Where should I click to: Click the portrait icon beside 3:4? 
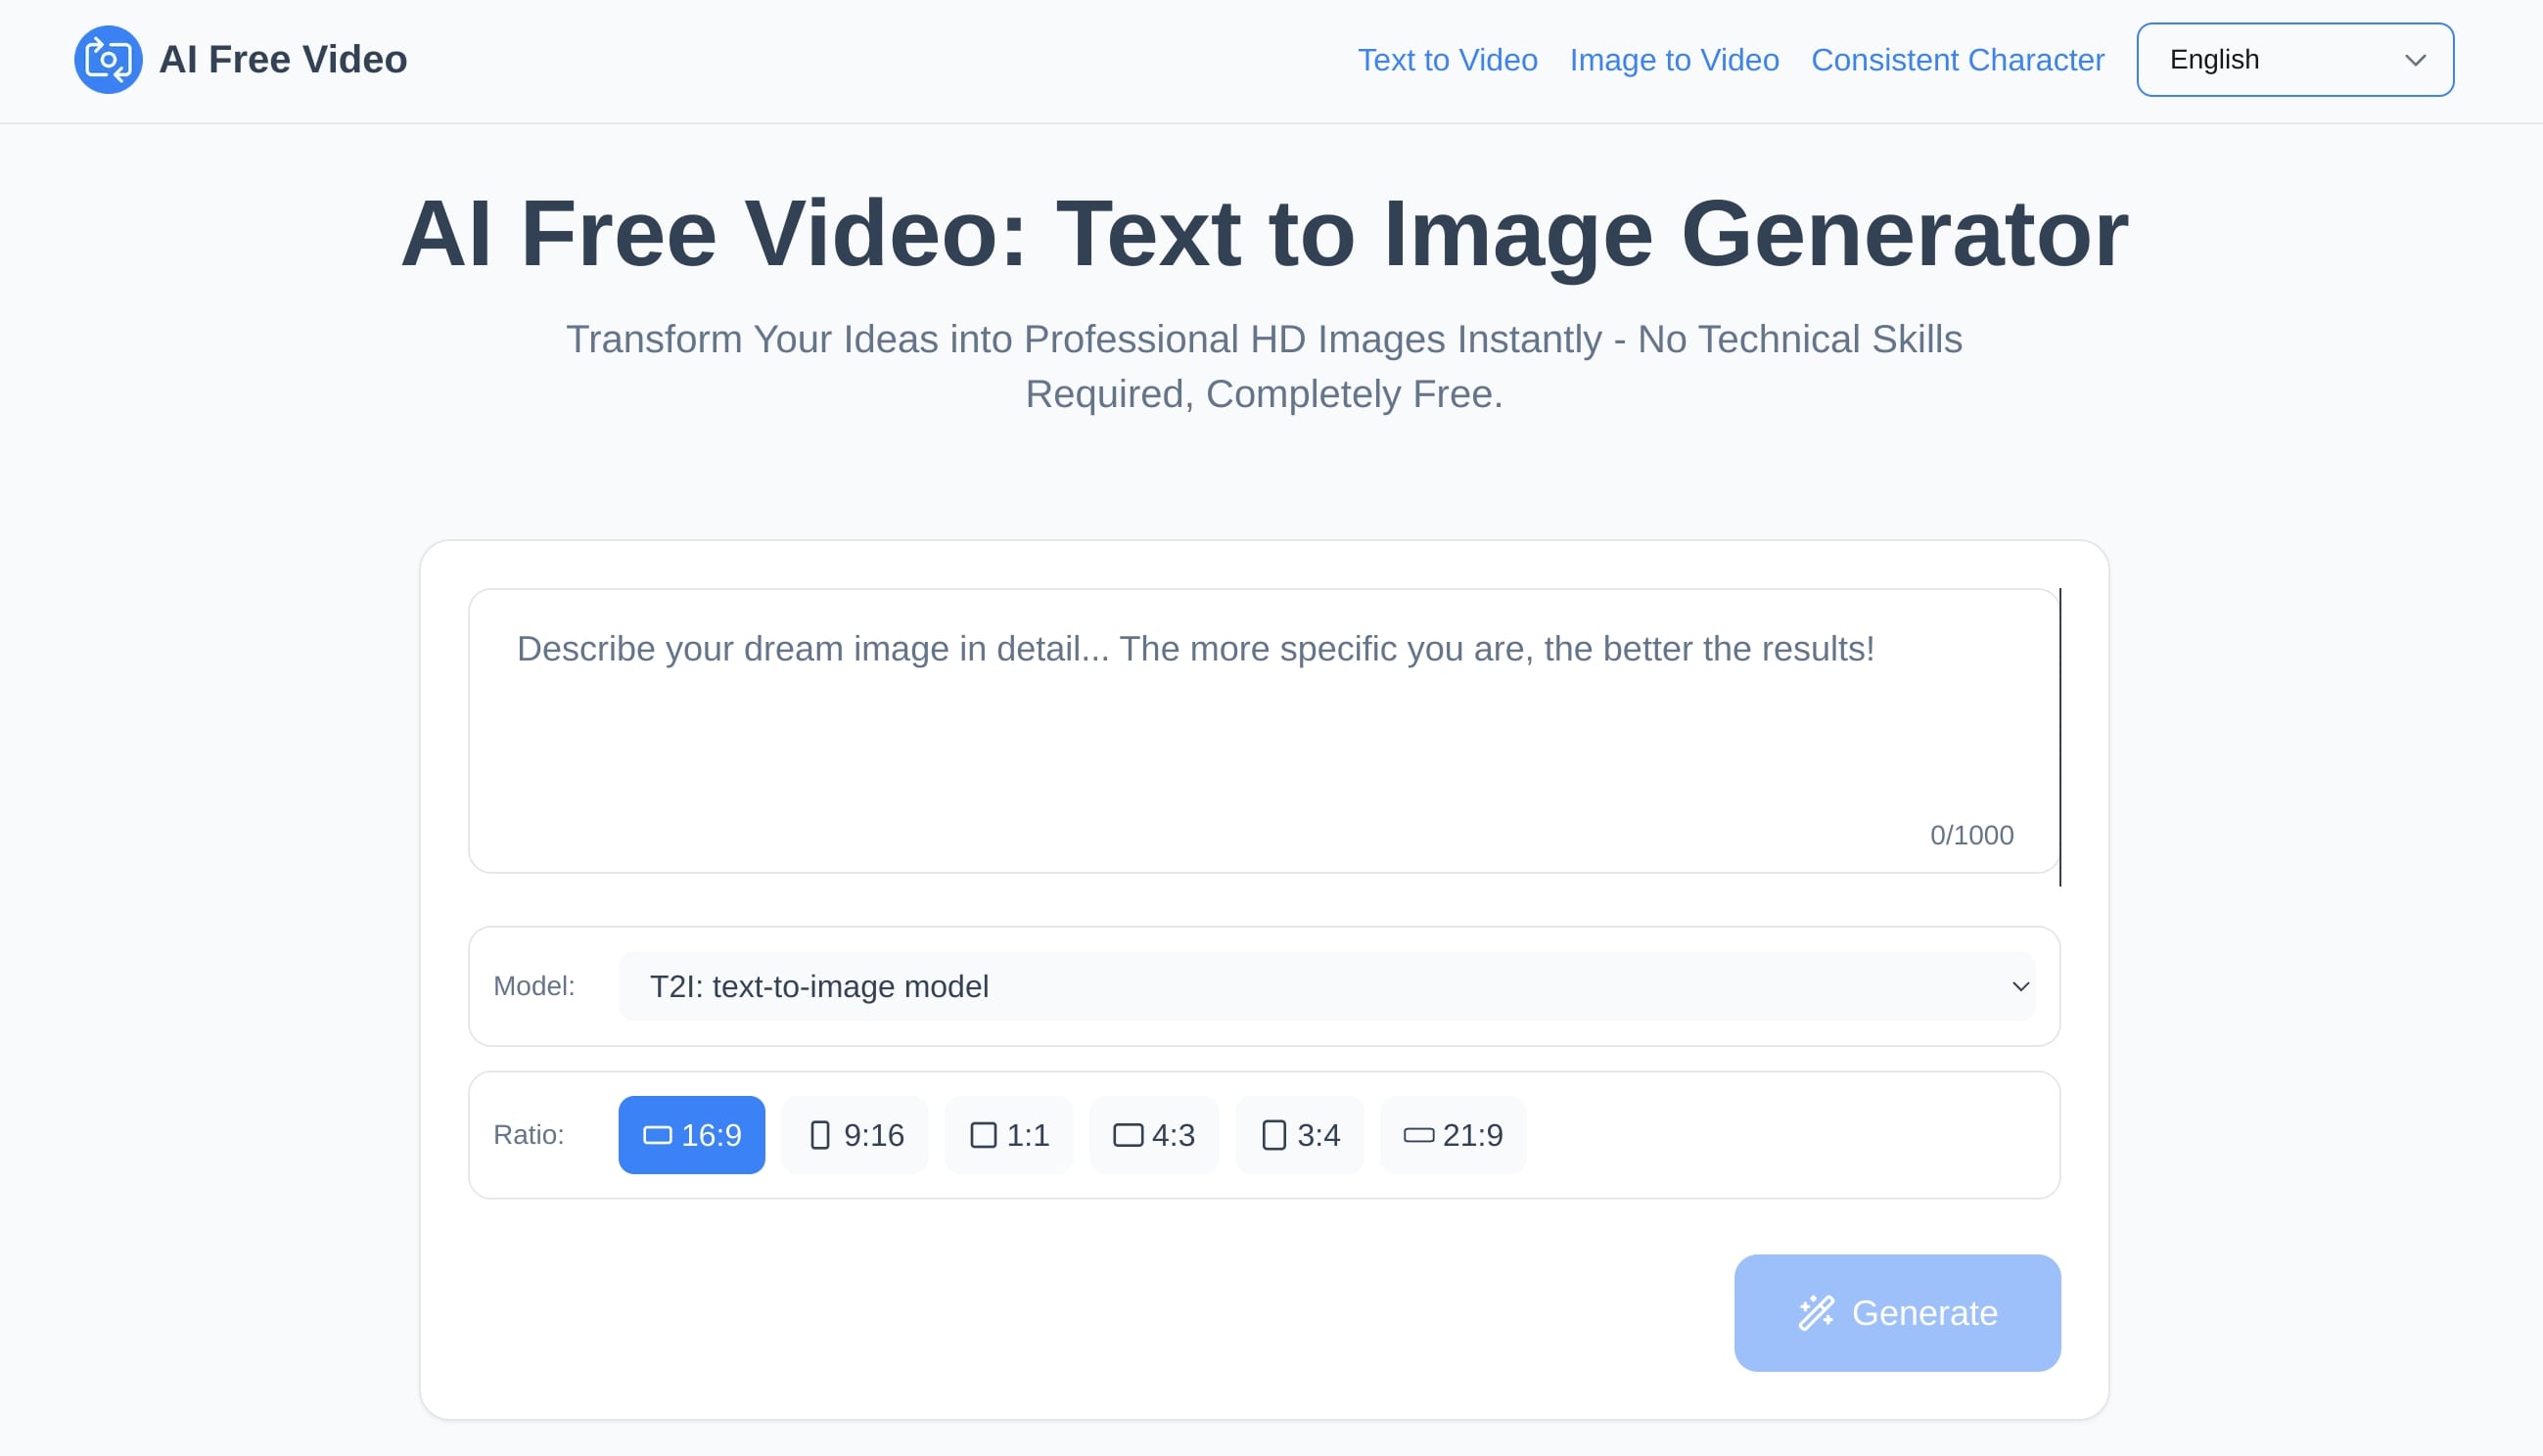tap(1274, 1135)
